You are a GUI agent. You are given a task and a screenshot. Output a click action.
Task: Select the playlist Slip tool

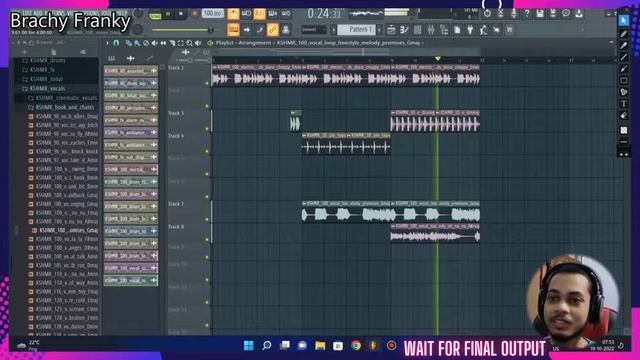(x=163, y=43)
